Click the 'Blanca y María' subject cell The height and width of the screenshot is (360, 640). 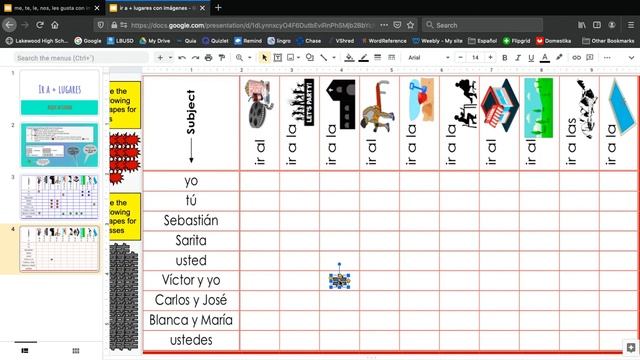click(191, 320)
